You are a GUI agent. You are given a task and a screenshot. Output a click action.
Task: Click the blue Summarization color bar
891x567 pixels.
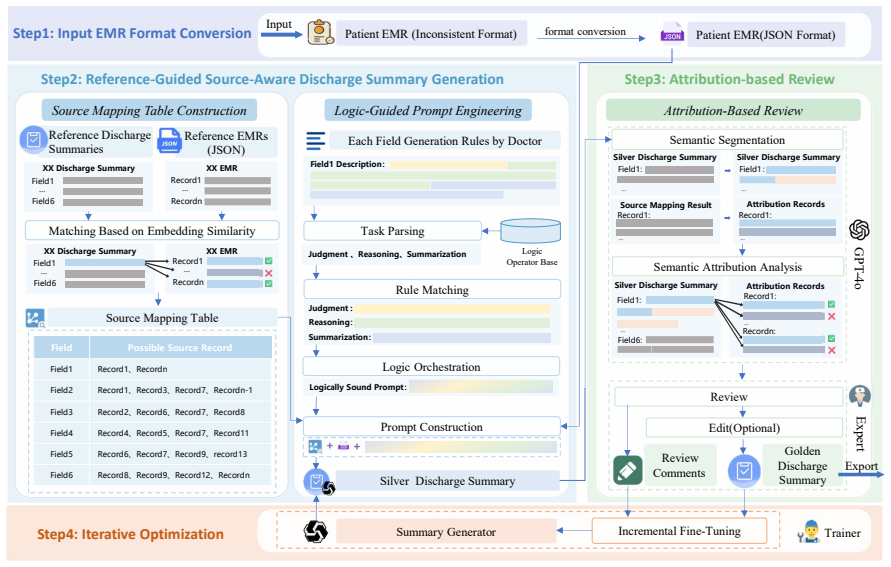tap(462, 337)
